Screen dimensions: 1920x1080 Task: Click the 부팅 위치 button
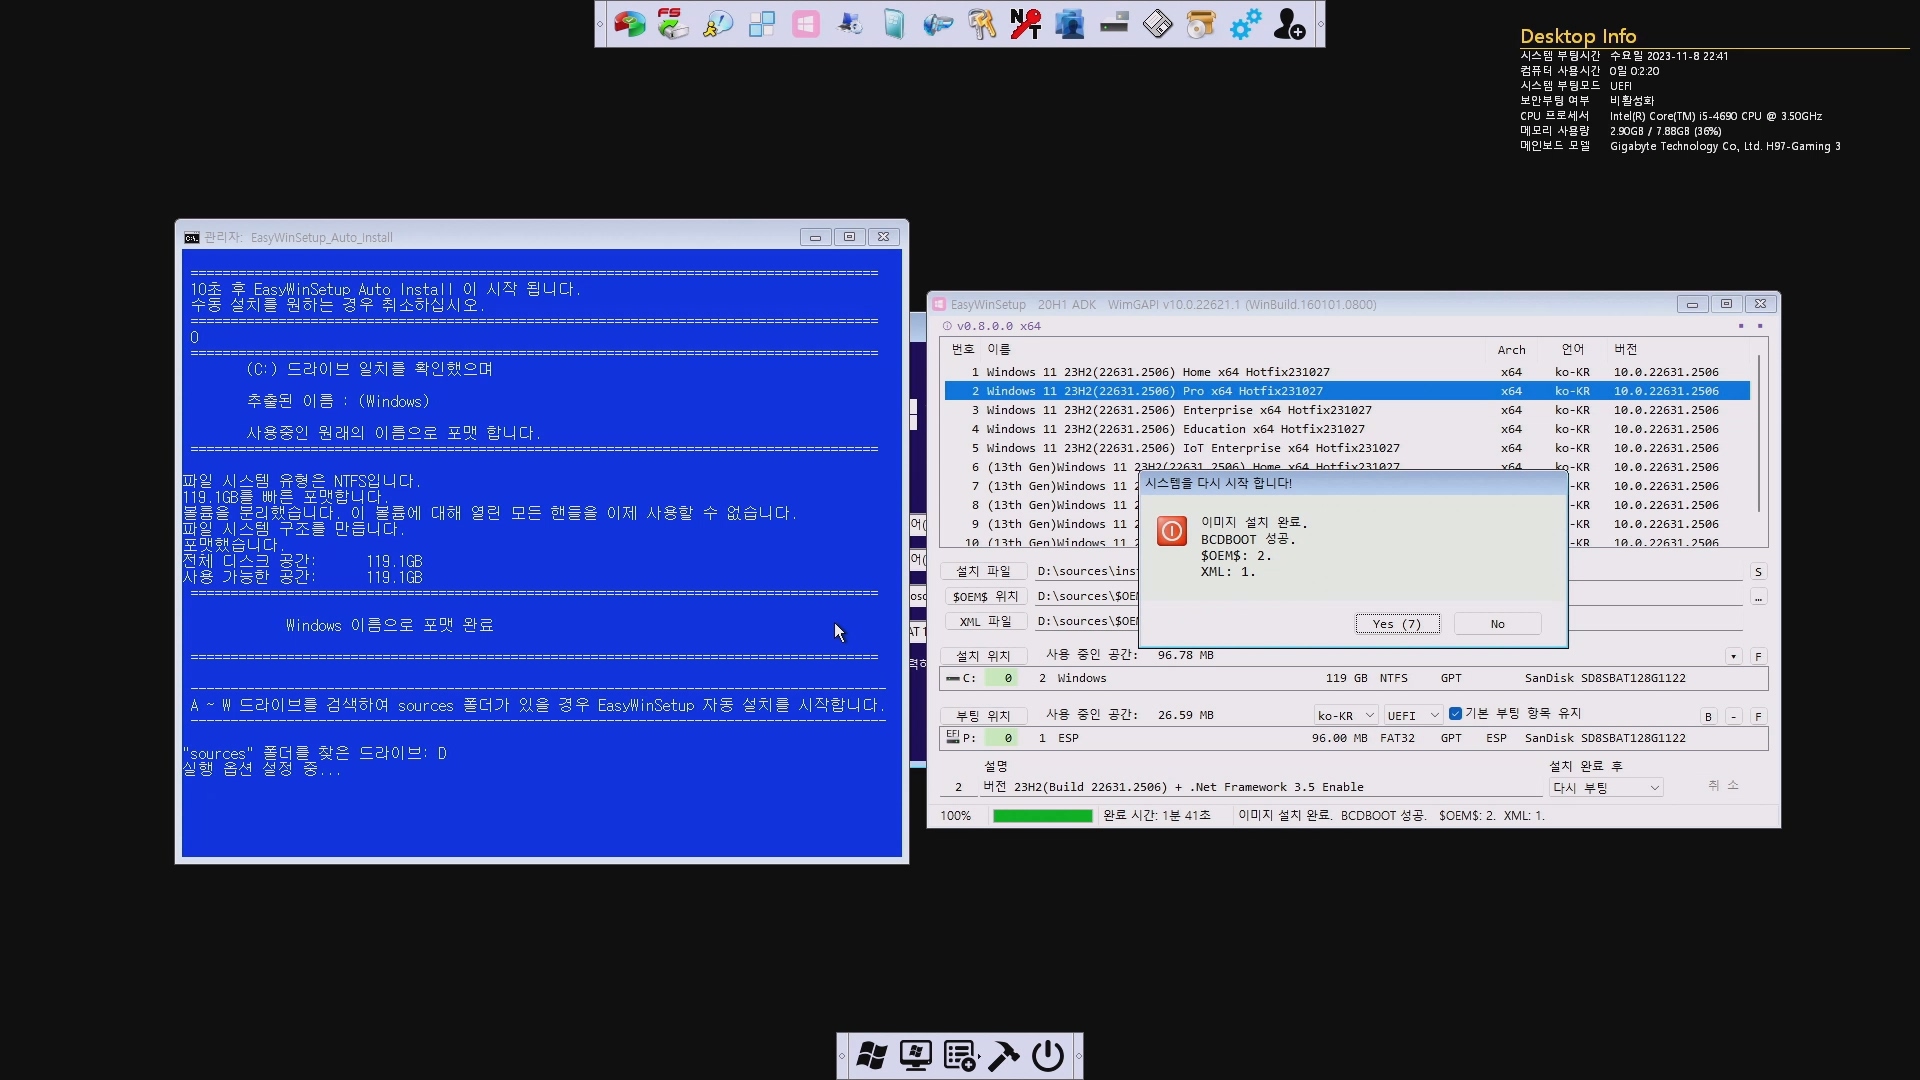click(x=983, y=716)
